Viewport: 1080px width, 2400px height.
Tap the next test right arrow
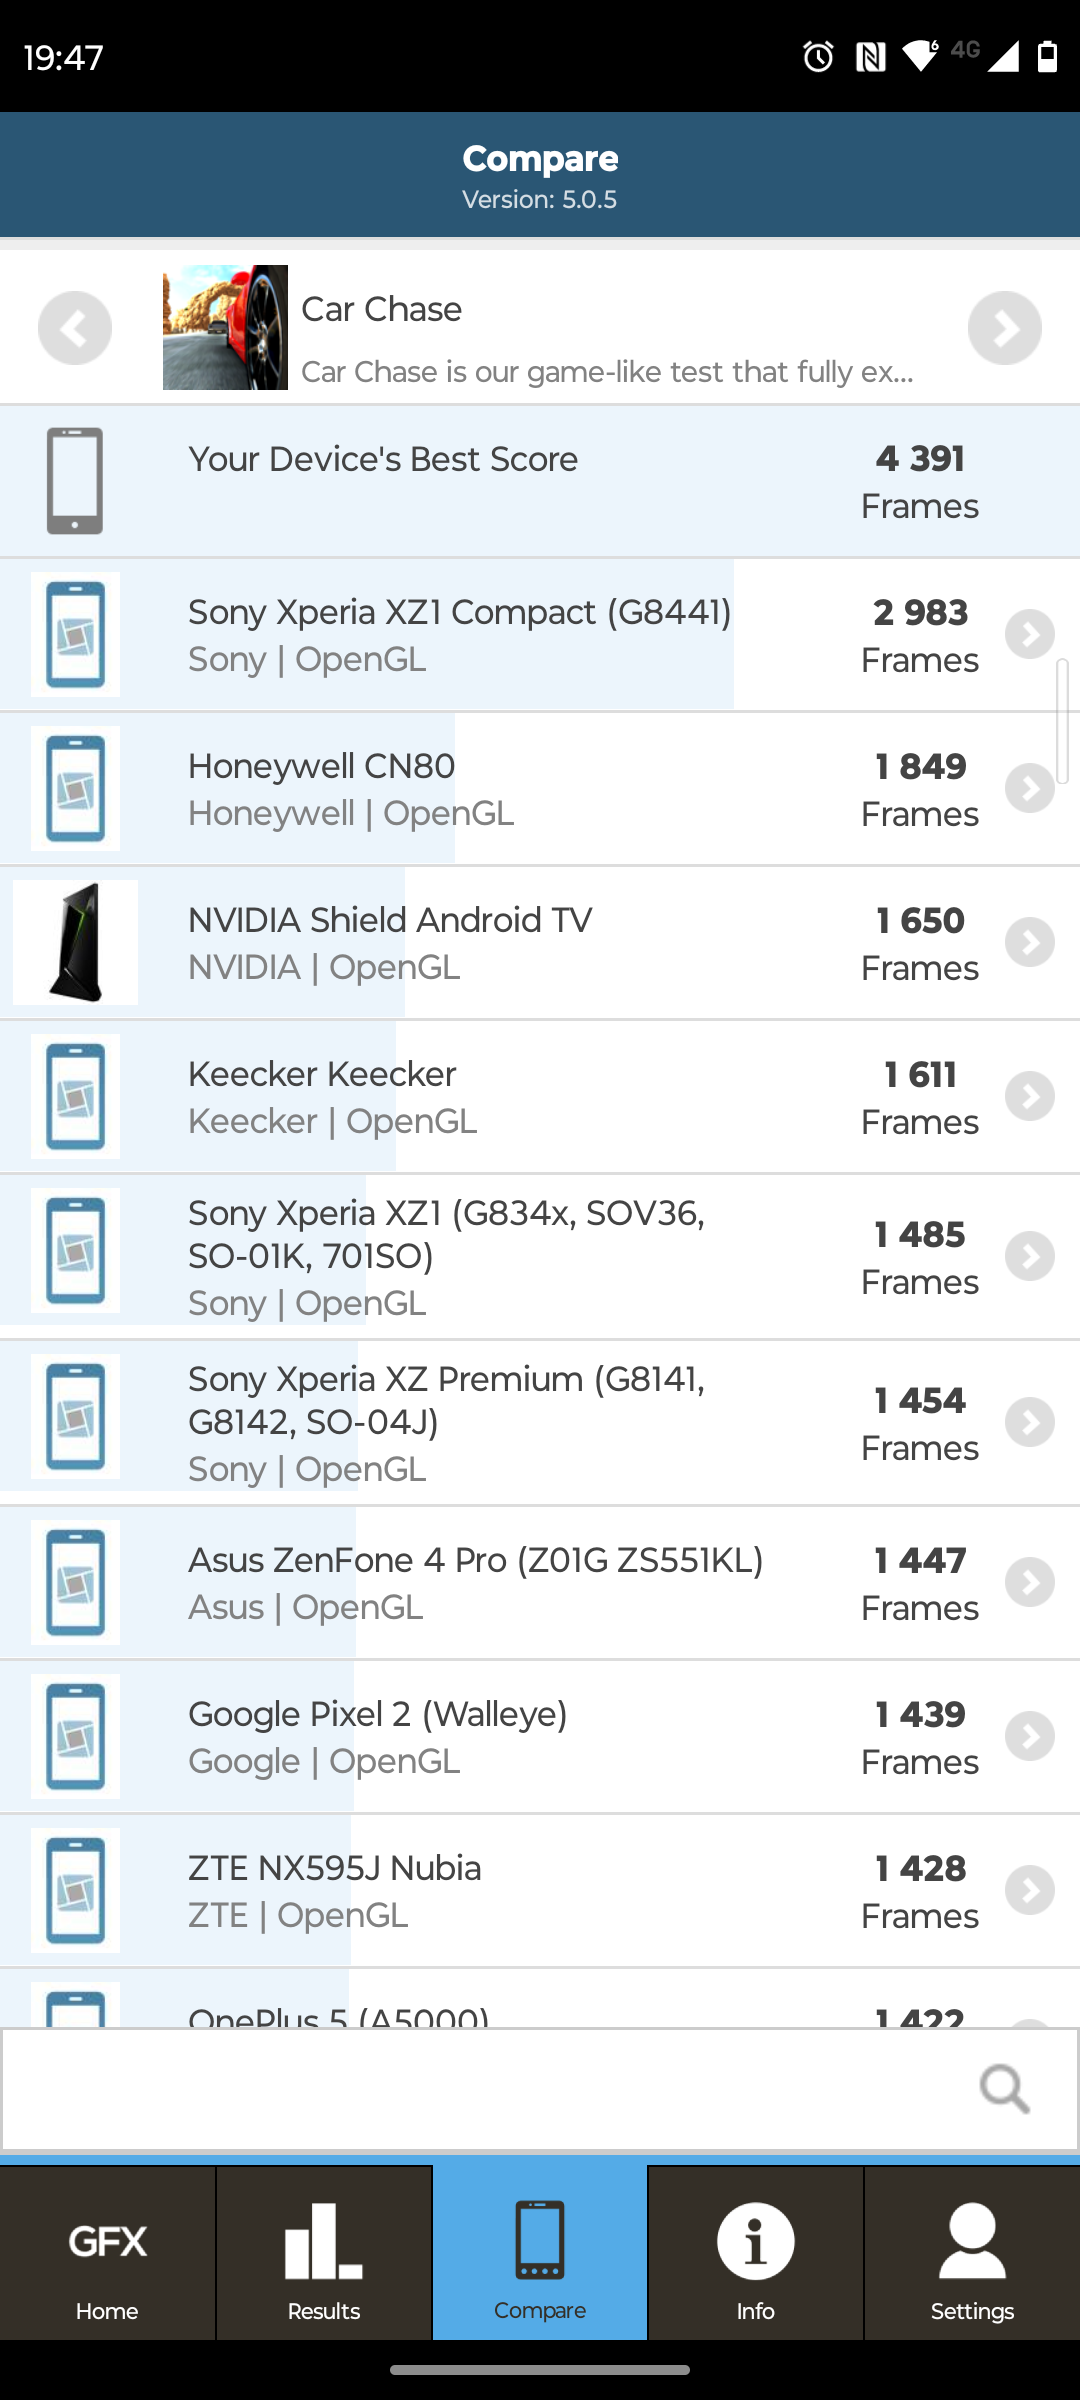click(1004, 328)
